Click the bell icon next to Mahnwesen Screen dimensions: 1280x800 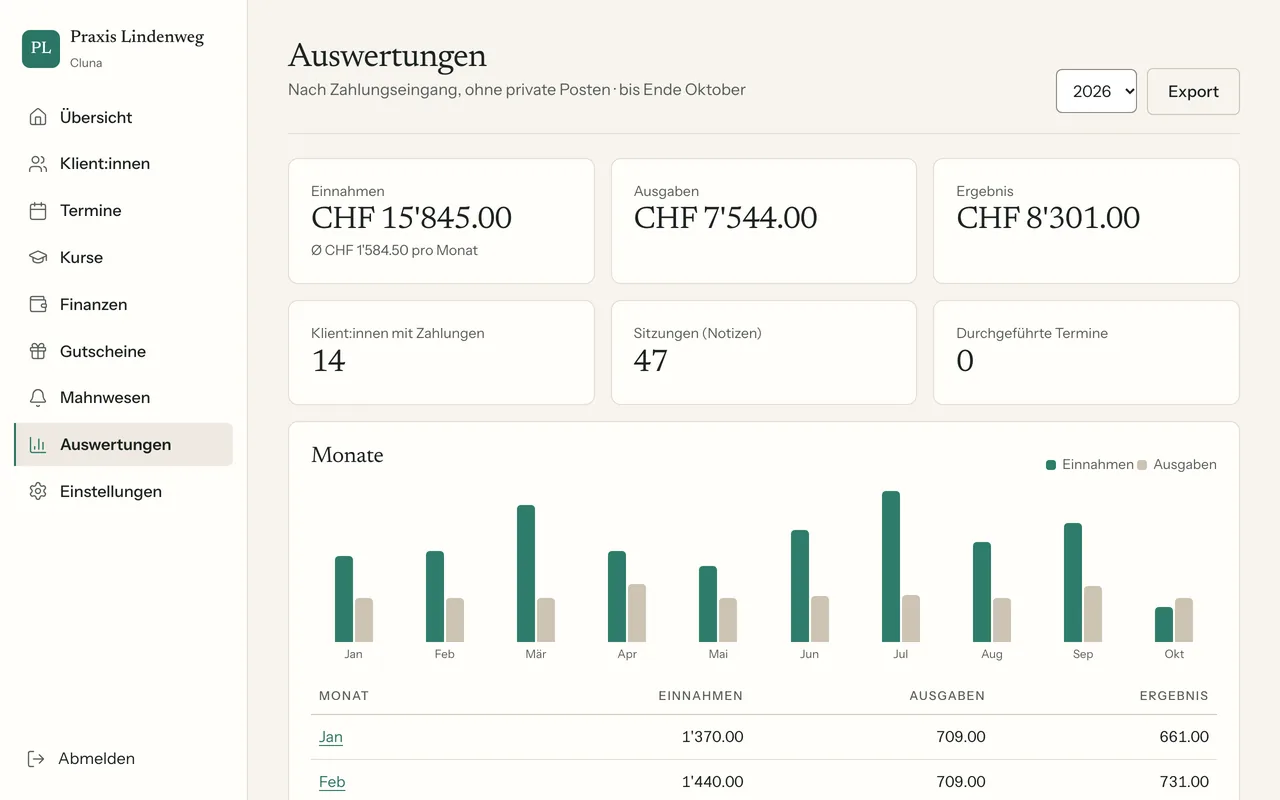(38, 398)
